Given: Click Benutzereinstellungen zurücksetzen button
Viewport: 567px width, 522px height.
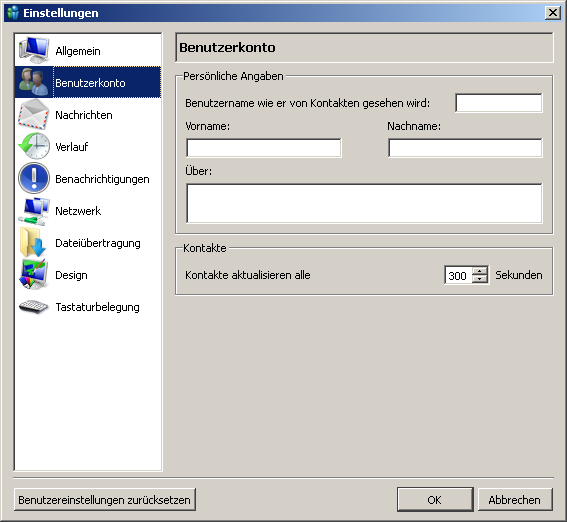Looking at the screenshot, I should [x=105, y=500].
